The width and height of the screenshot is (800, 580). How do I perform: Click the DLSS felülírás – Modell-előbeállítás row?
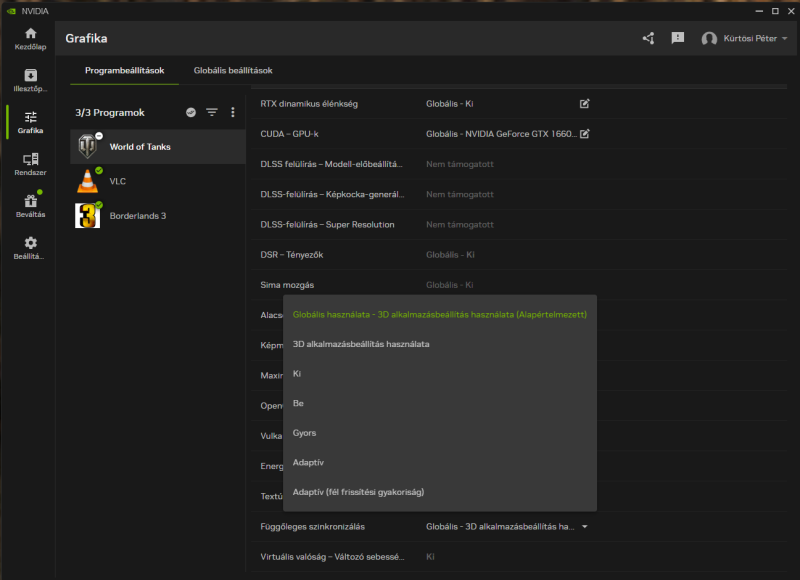pos(519,164)
